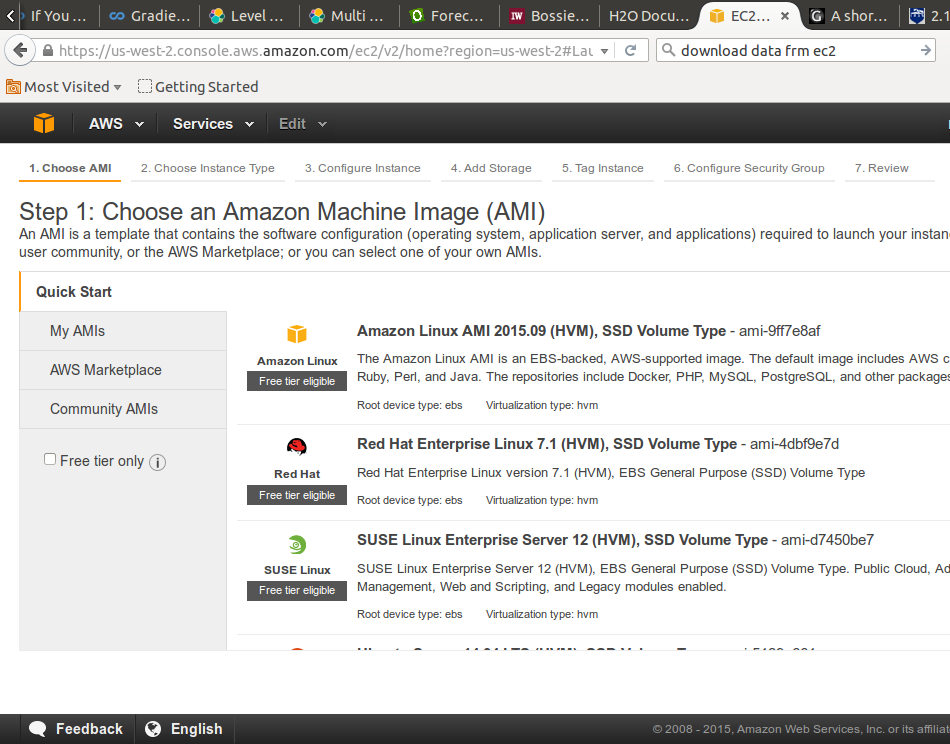Click the Amazon Linux AMI logo icon
This screenshot has width=950, height=744.
[297, 334]
